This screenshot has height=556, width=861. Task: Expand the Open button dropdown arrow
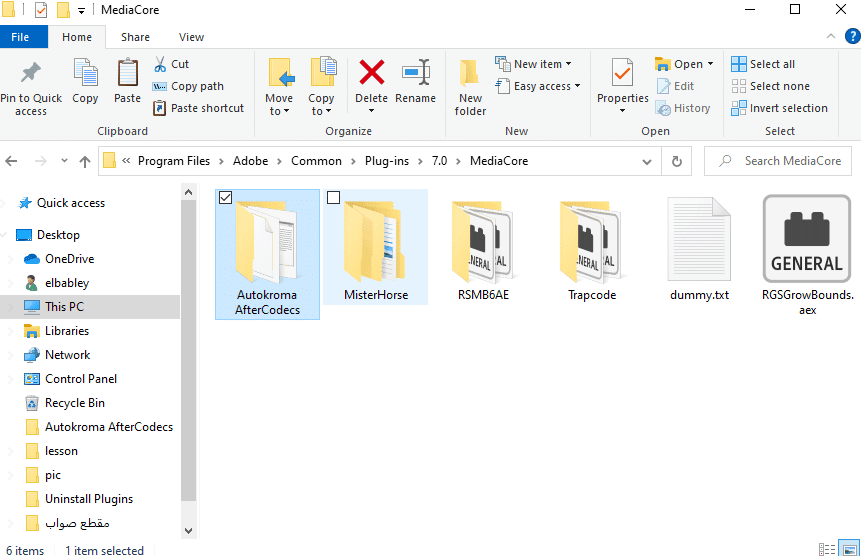[711, 64]
